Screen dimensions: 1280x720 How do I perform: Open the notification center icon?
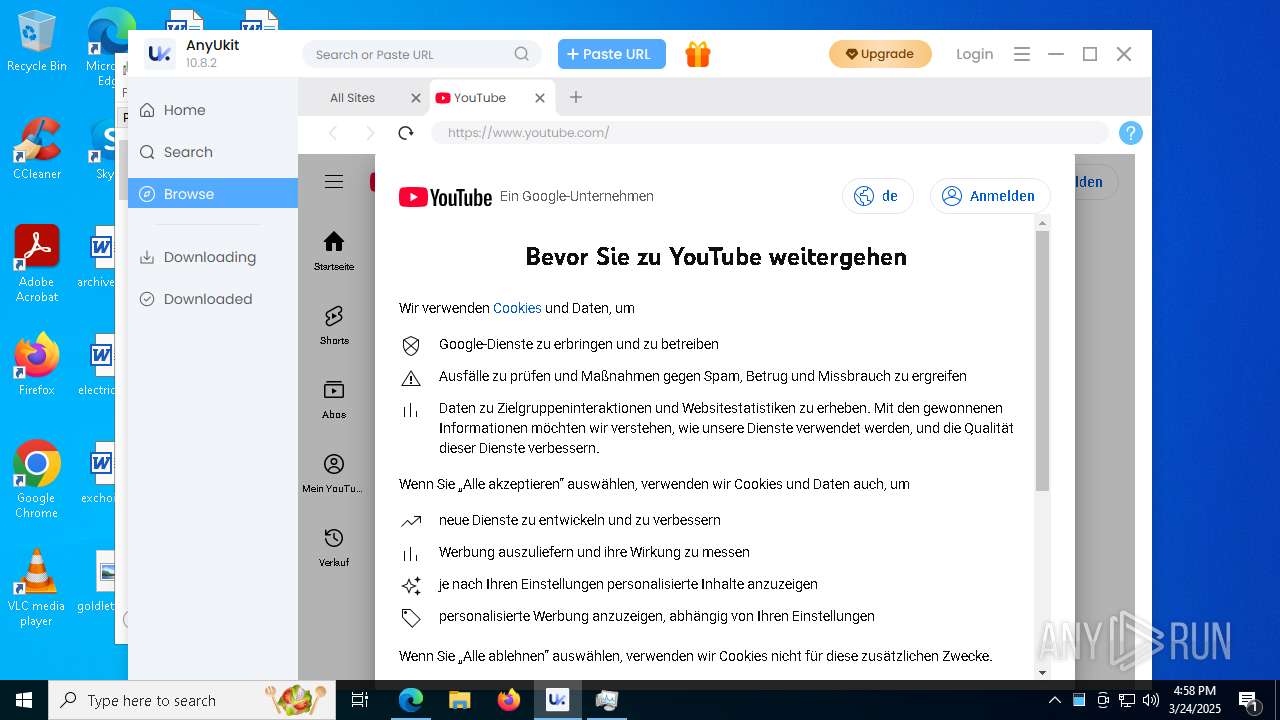[1248, 700]
